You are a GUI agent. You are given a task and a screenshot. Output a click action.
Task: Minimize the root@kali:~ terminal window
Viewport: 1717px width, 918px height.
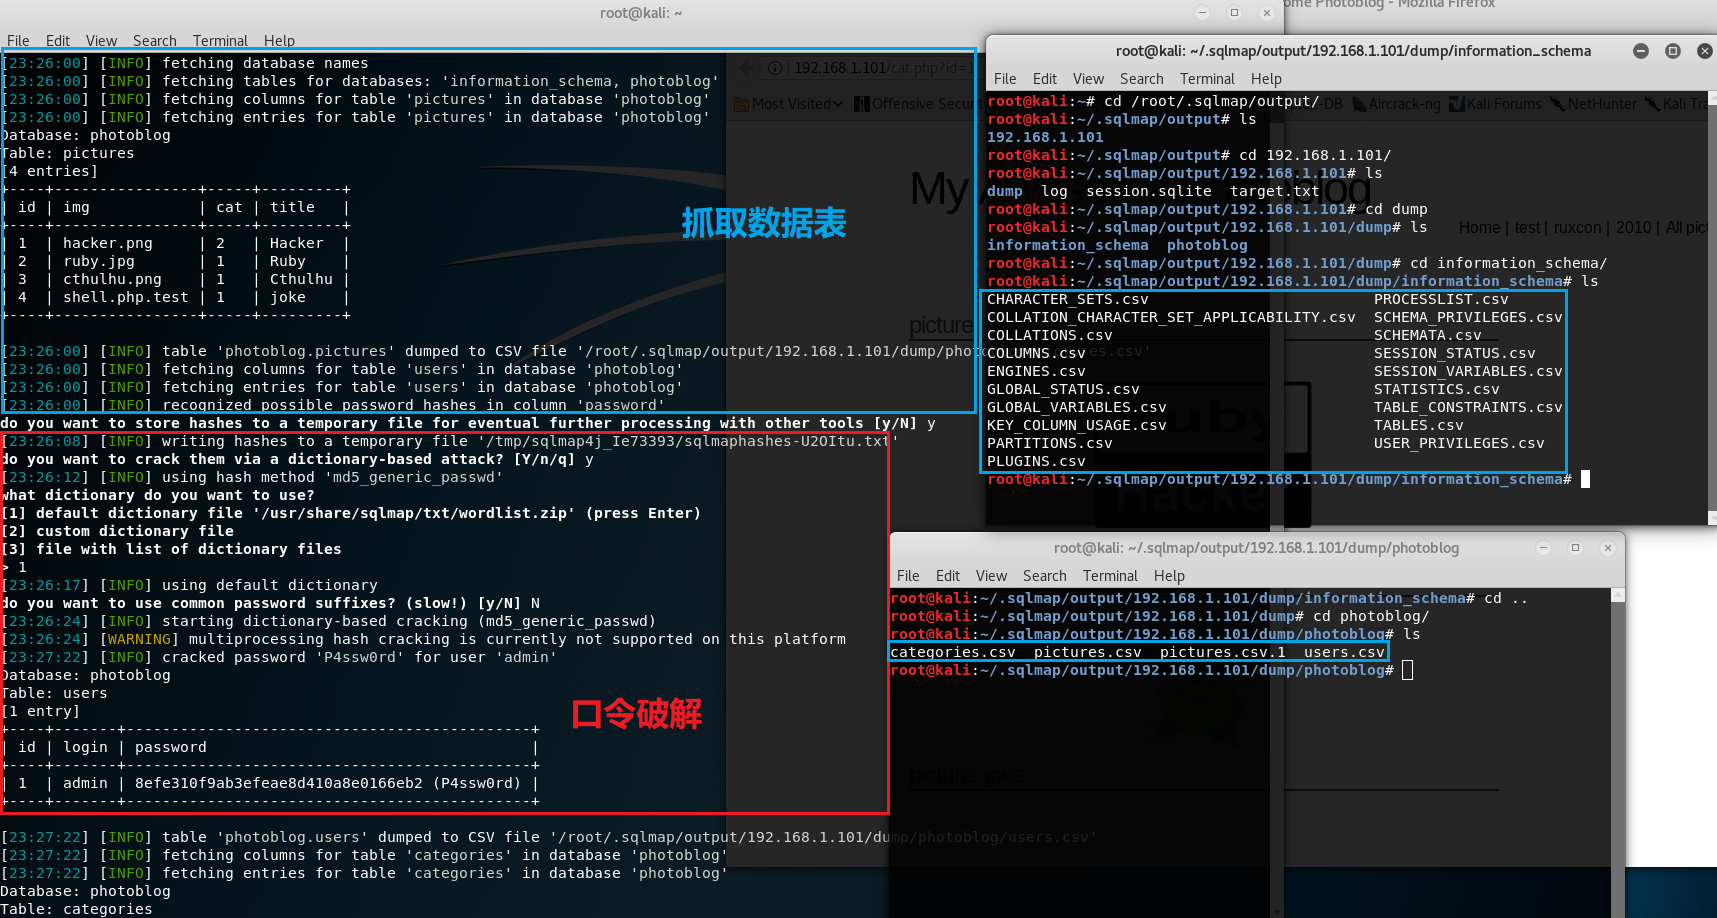tap(1202, 13)
